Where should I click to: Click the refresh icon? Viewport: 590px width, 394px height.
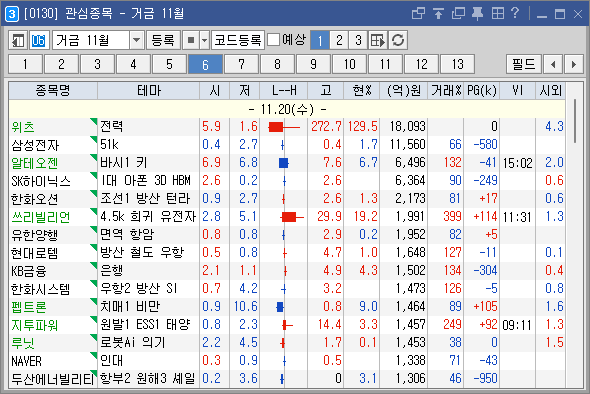coord(398,40)
